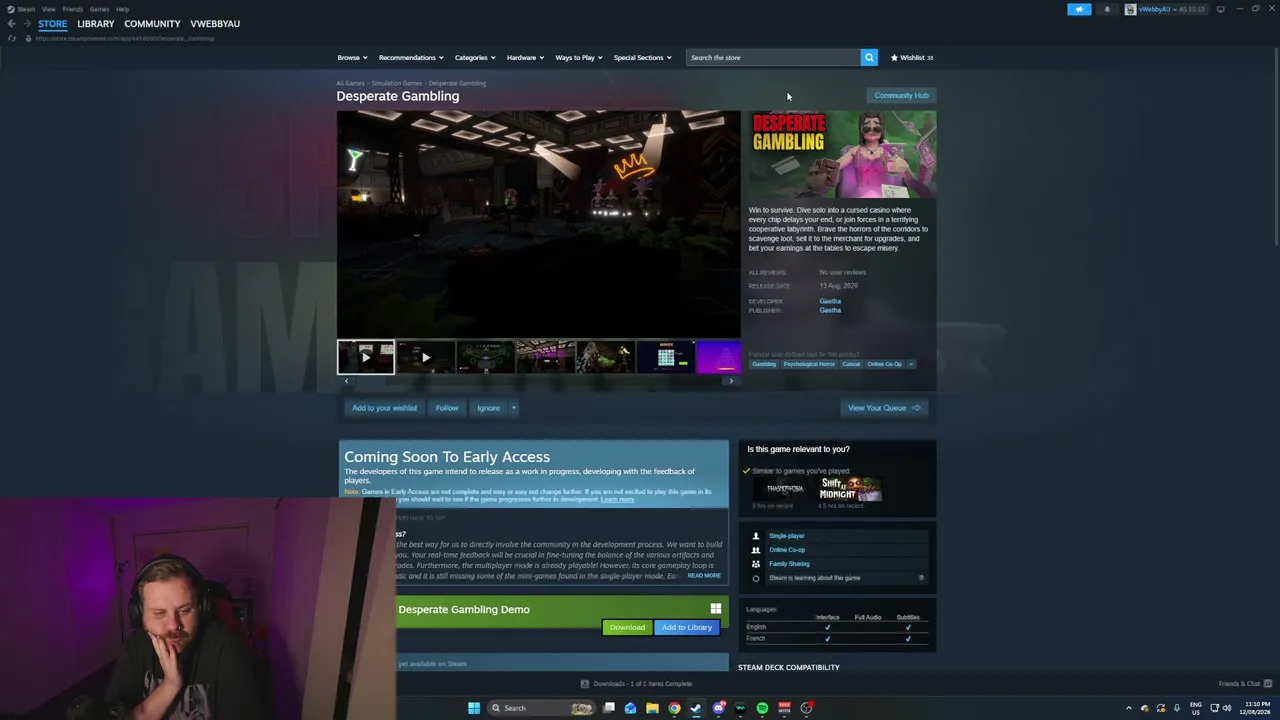Expand more tags with the plus button
The height and width of the screenshot is (720, 1280).
[x=911, y=364]
